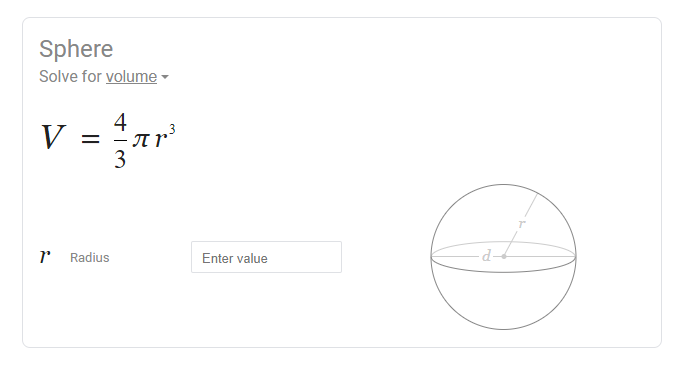Click the dropdown arrow beside volume
679x368 pixels.
[x=165, y=77]
